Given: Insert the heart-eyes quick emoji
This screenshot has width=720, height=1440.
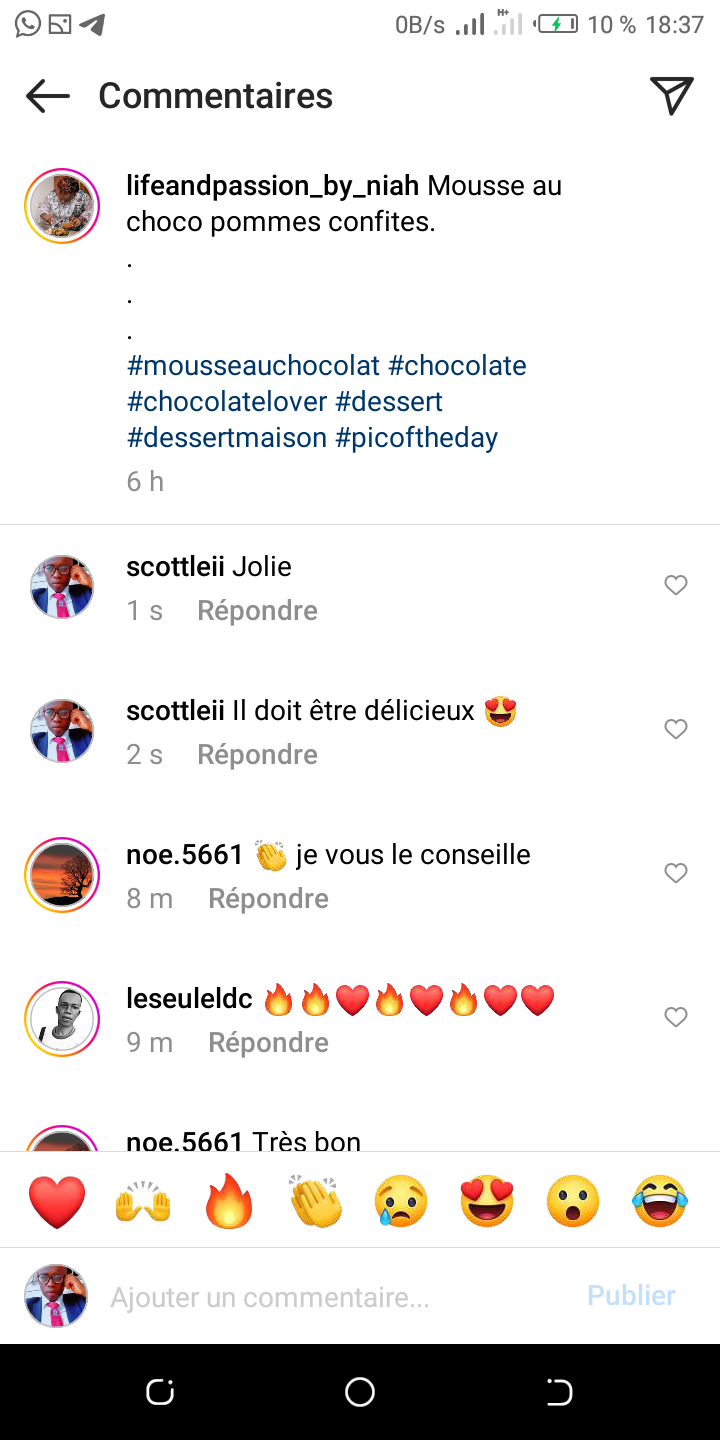Looking at the screenshot, I should coord(487,1201).
